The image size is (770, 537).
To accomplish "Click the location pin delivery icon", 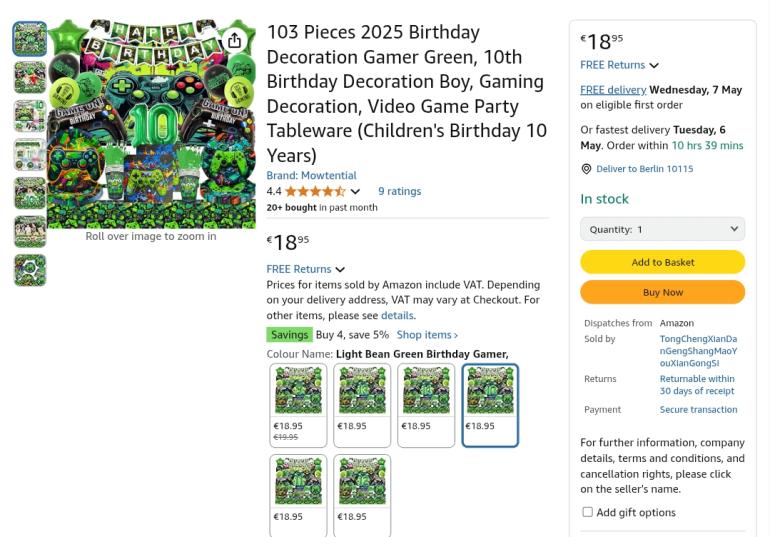I will (x=586, y=169).
